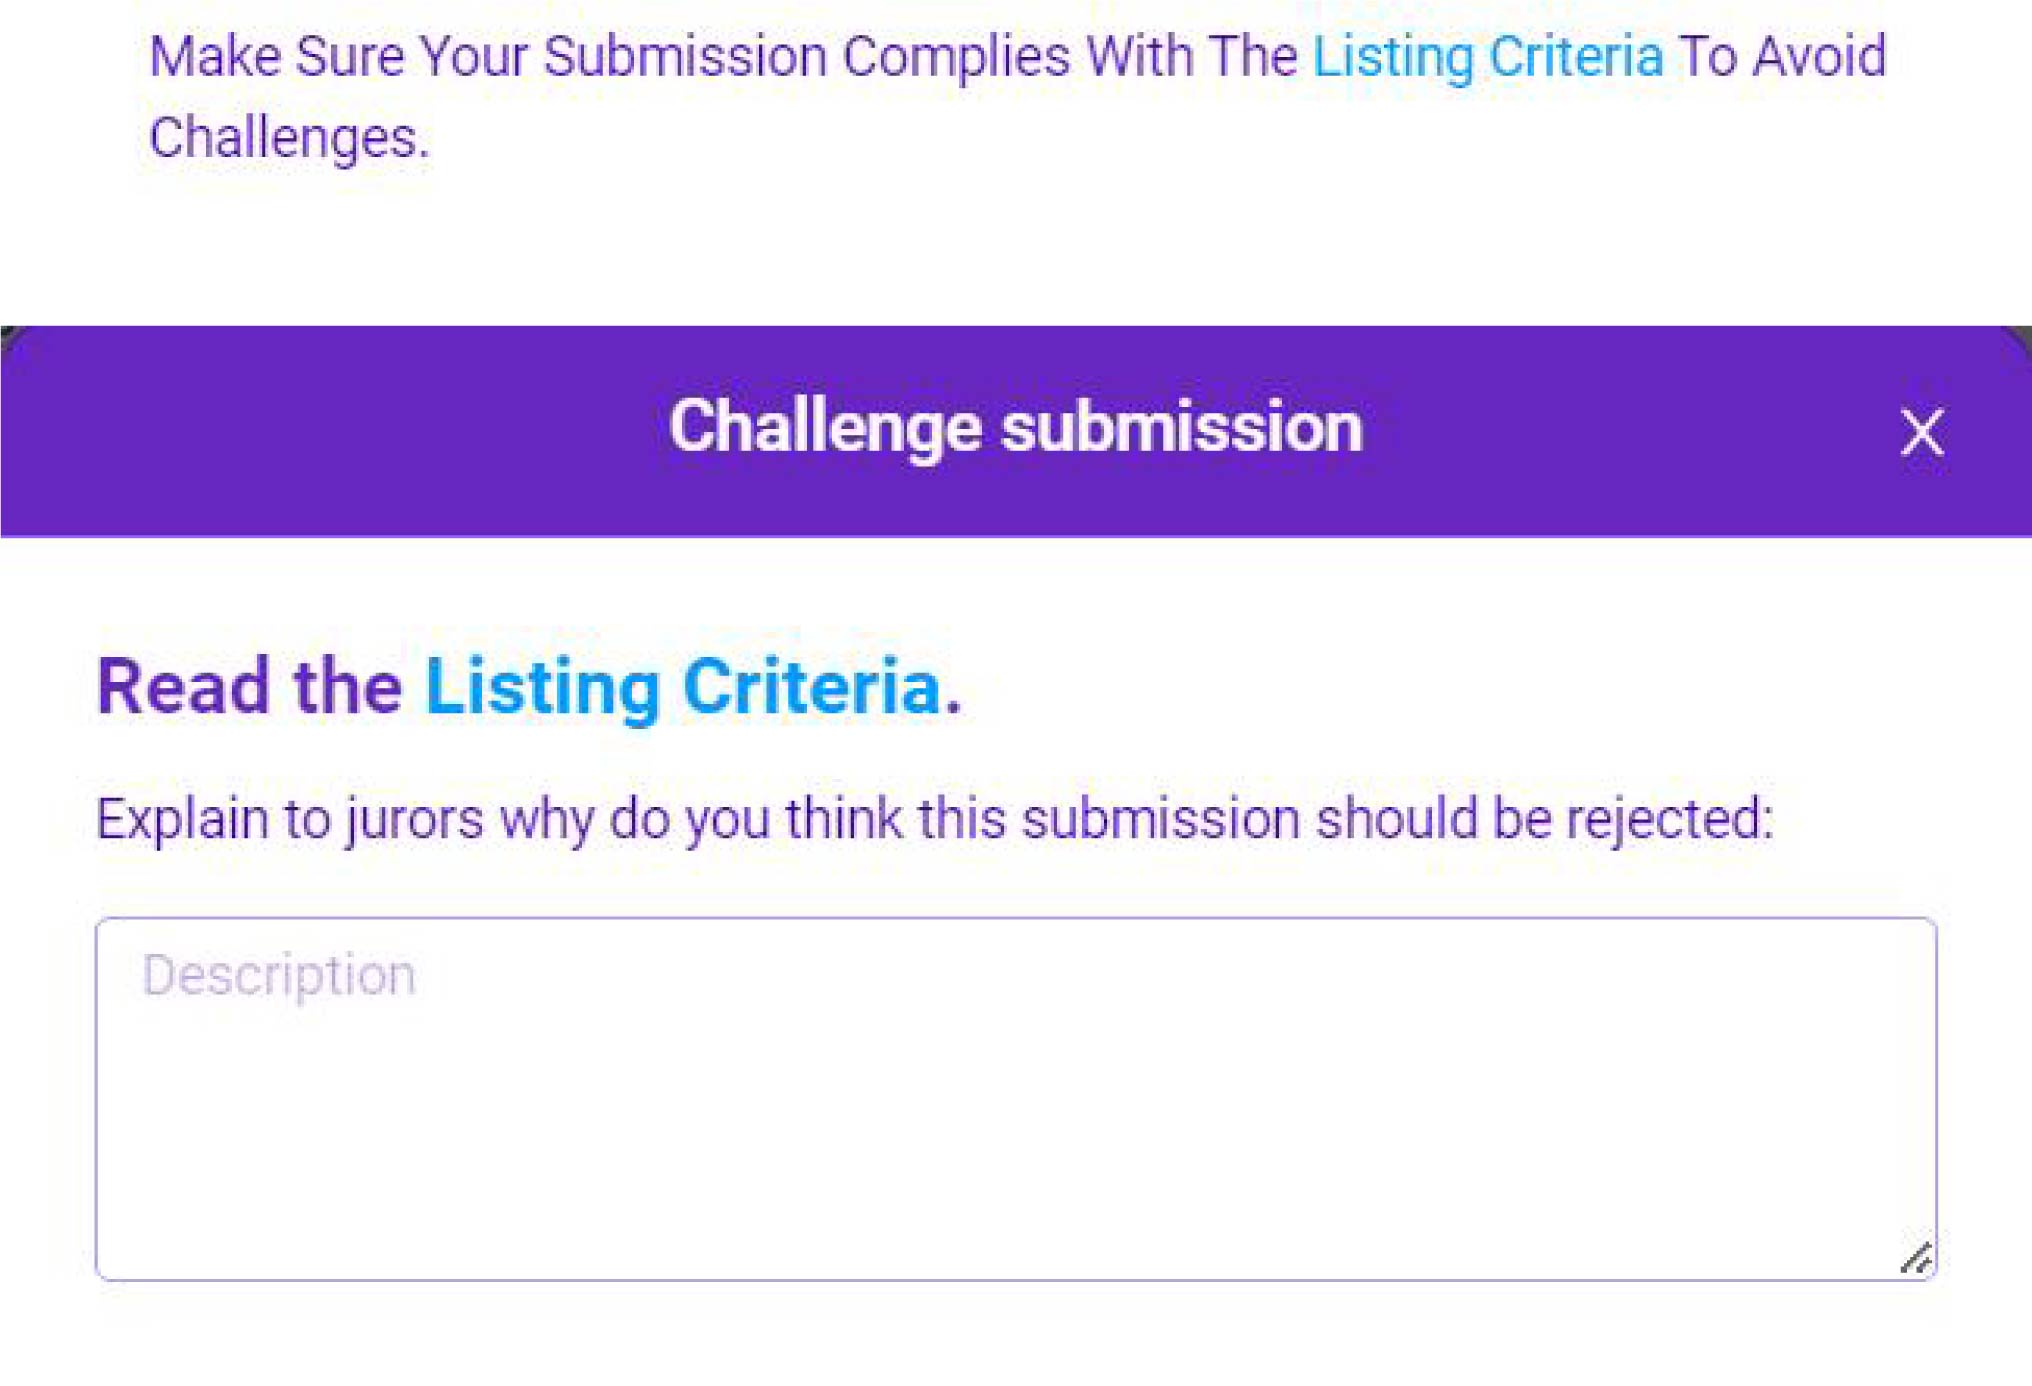Click the 'Read the' heading text
Image resolution: width=2032 pixels, height=1386 pixels.
click(249, 687)
